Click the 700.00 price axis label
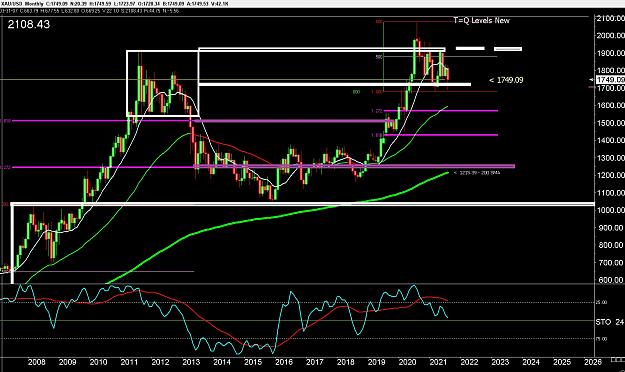625x372 pixels. click(x=611, y=263)
